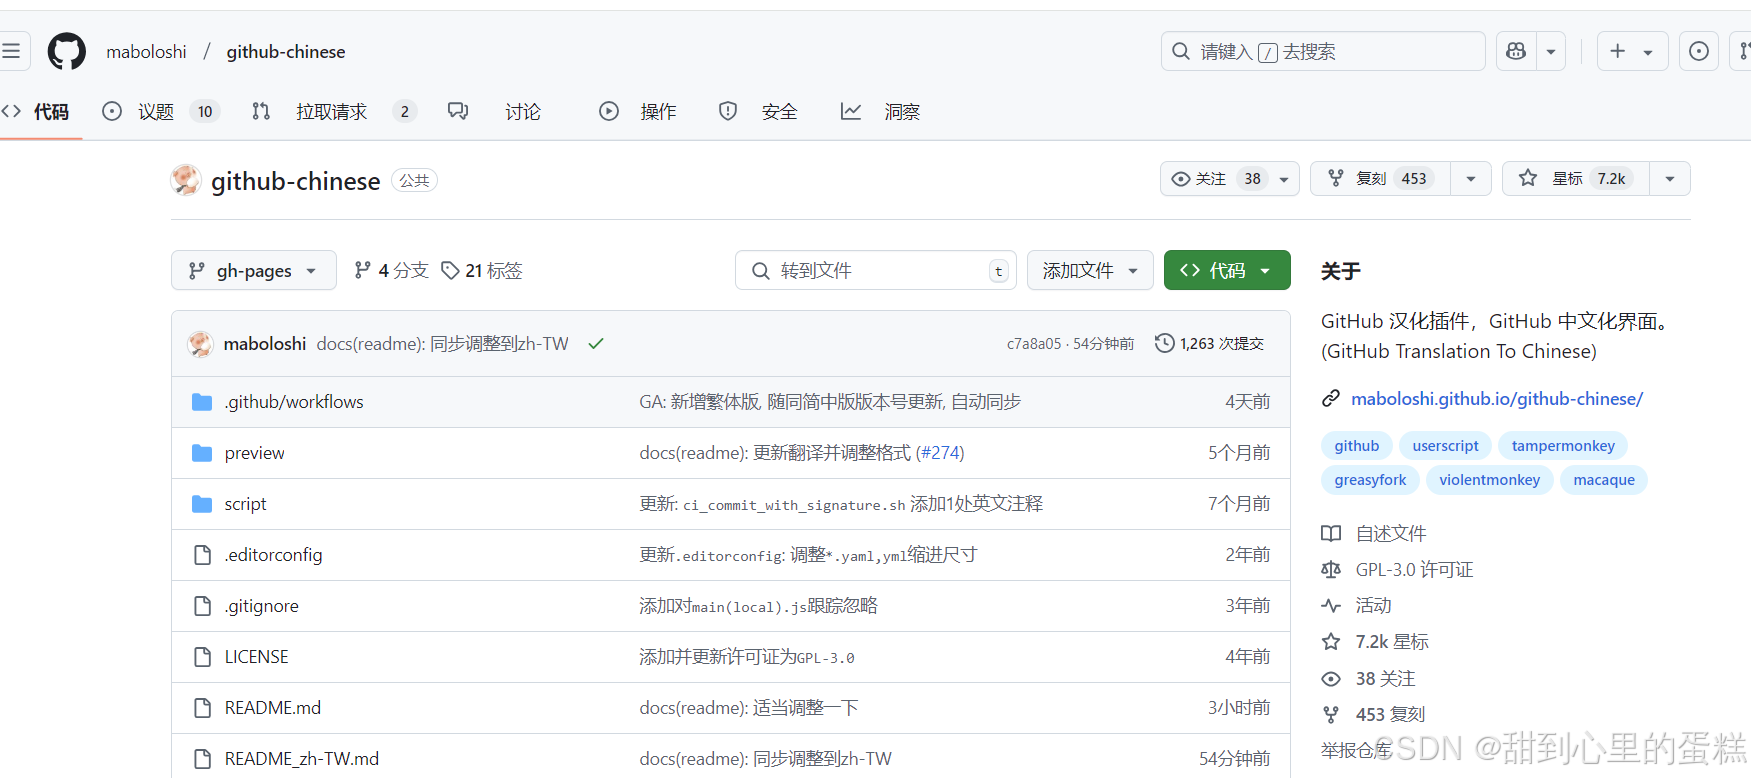Viewport: 1751px width, 778px height.
Task: Open the README_zh-TW.md file
Action: (x=302, y=759)
